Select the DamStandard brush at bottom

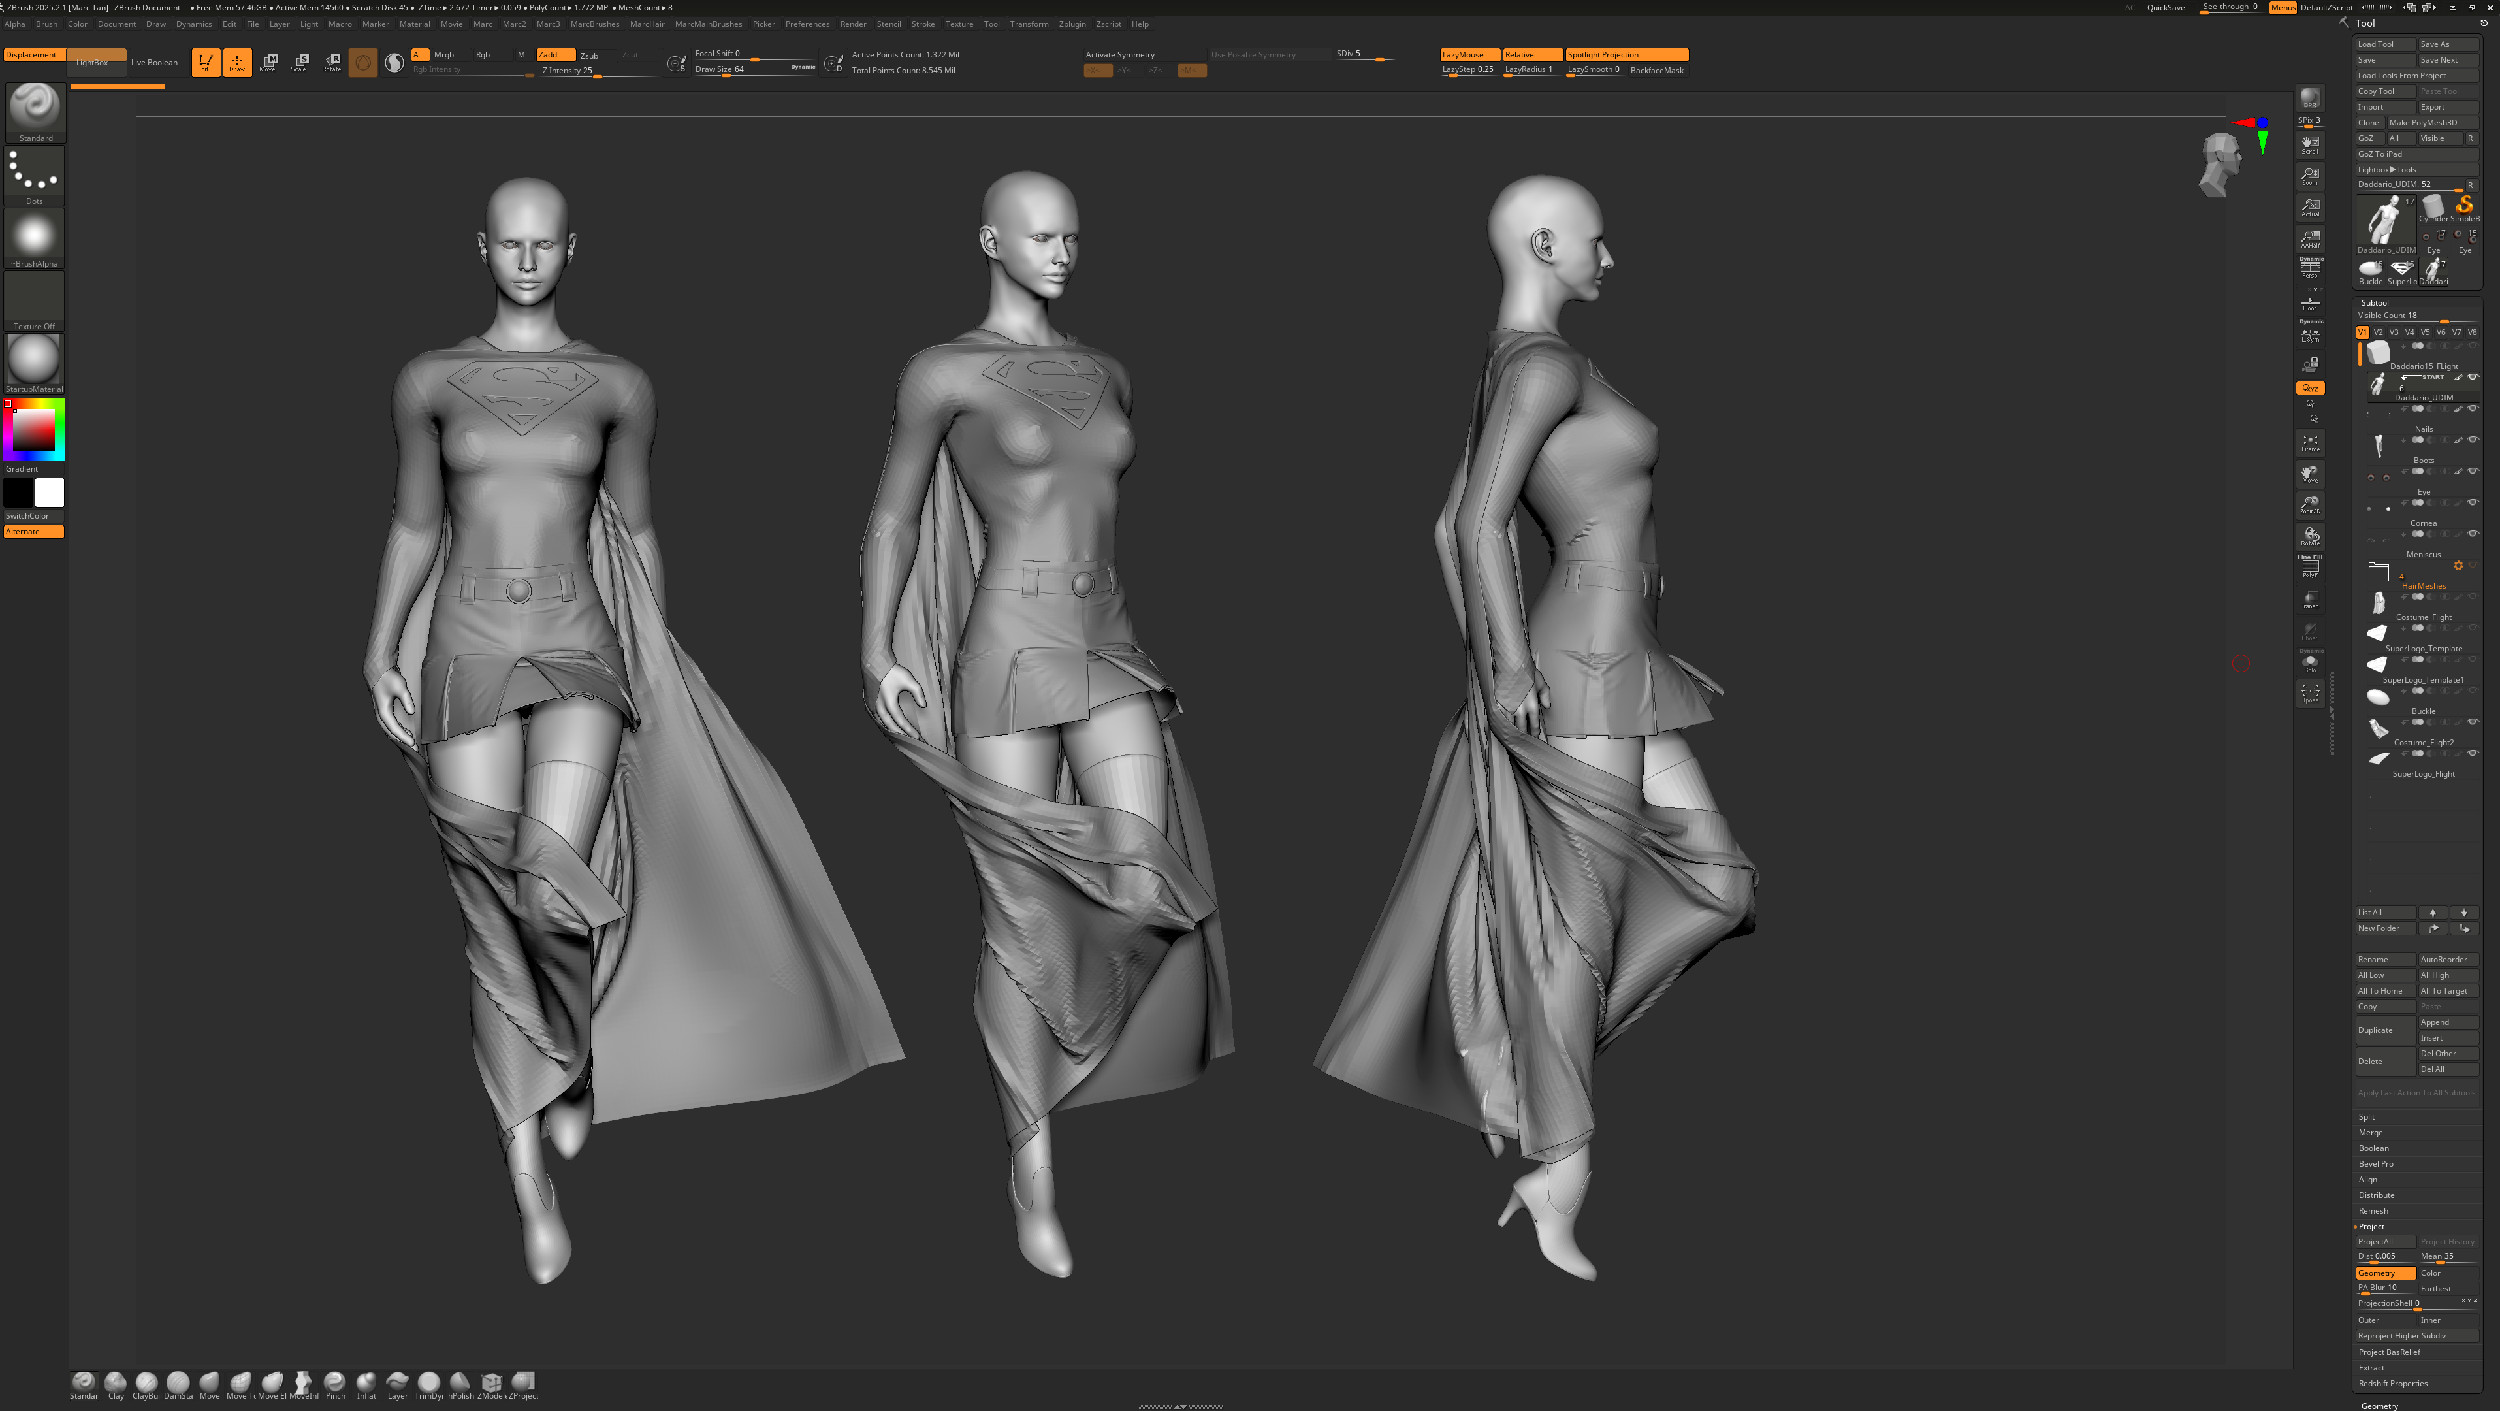coord(178,1385)
